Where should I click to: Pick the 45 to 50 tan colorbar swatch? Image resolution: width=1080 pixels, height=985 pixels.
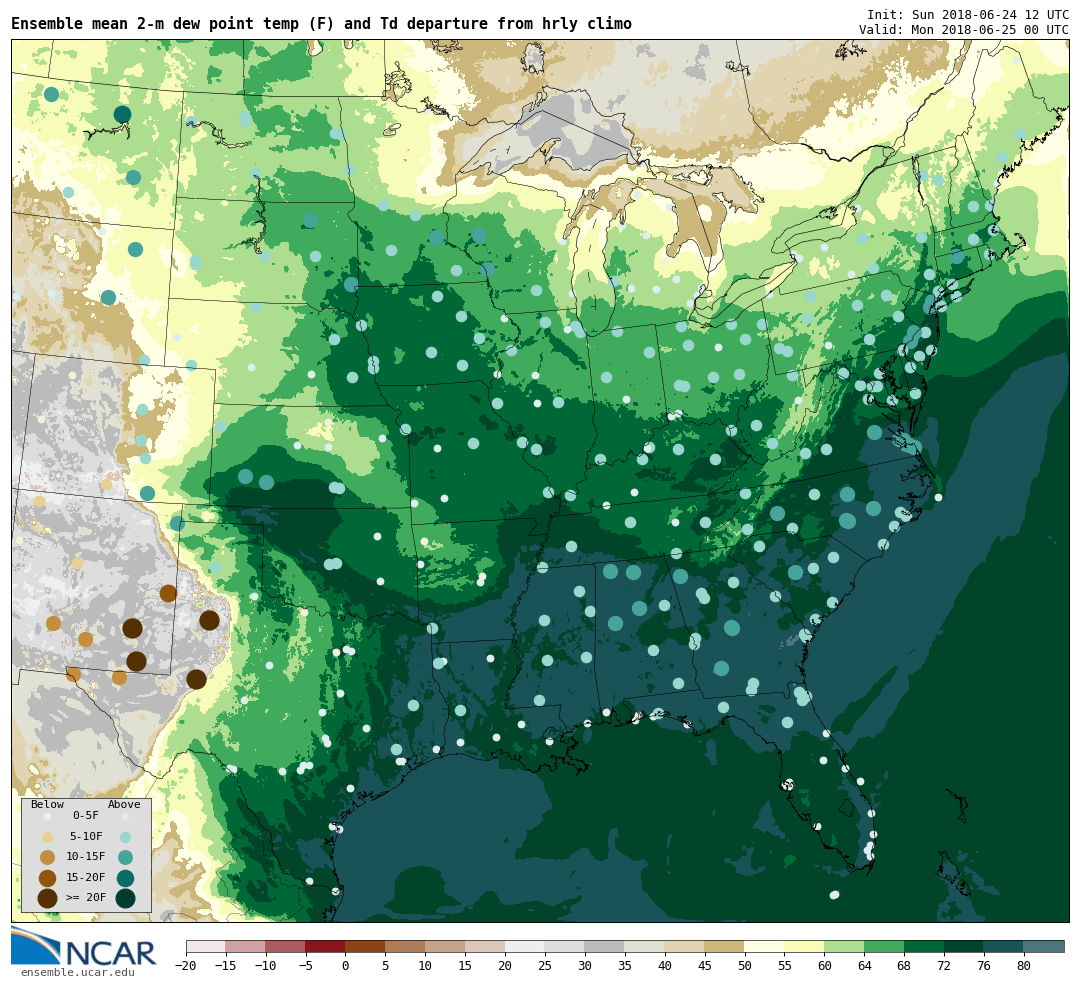725,946
